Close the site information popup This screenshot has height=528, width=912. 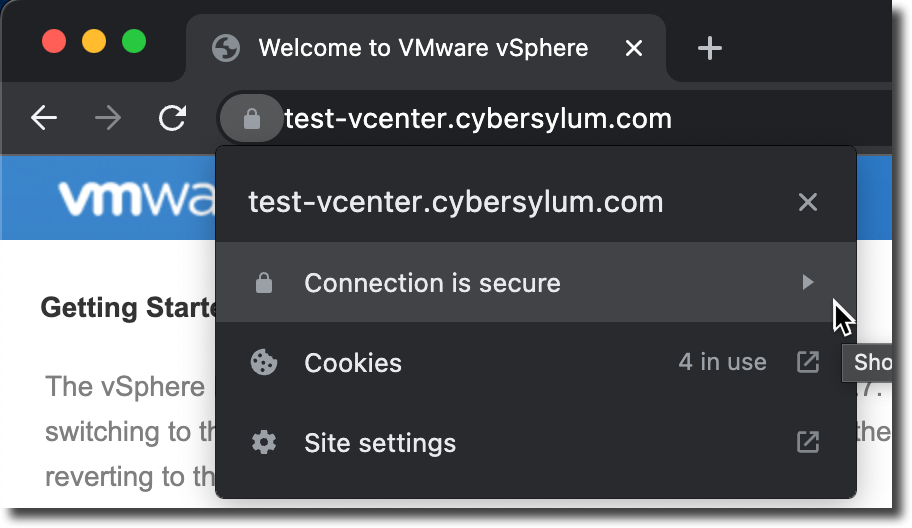click(808, 202)
